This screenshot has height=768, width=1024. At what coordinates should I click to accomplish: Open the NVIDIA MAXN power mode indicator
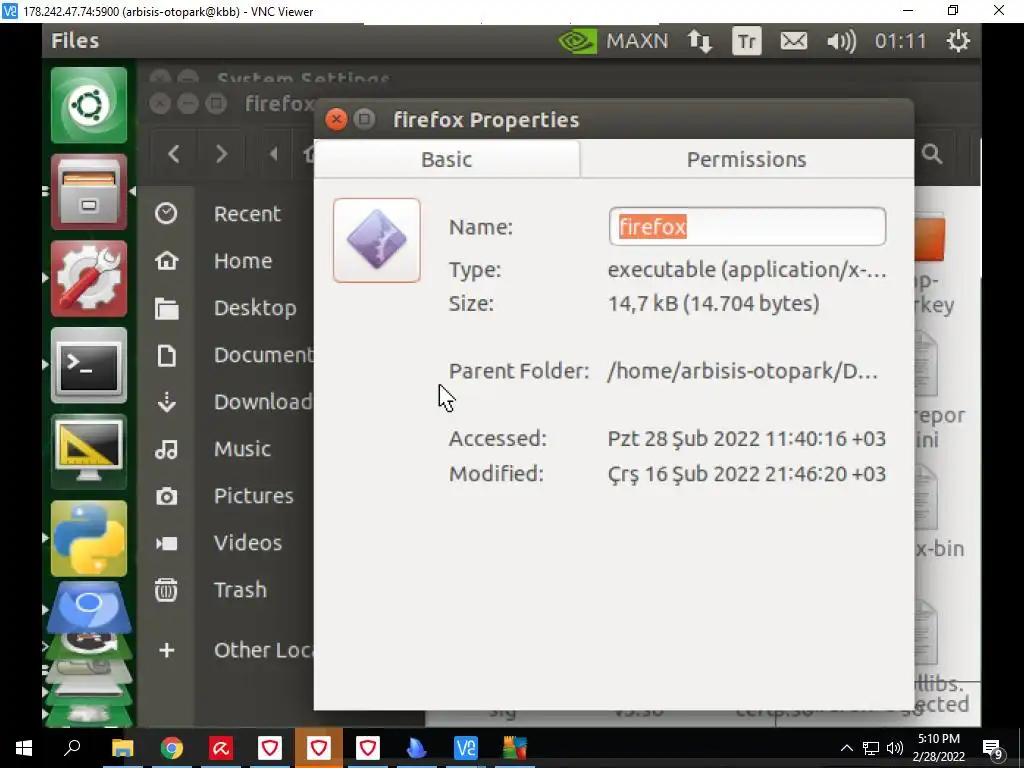tap(613, 41)
